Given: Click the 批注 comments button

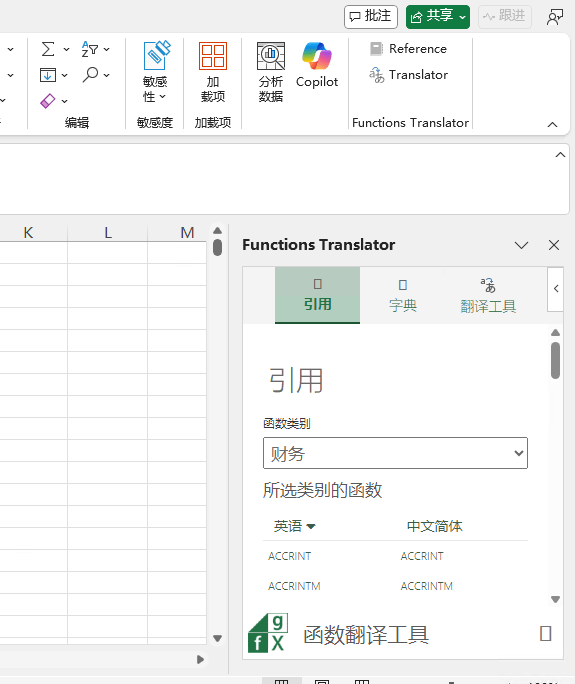Looking at the screenshot, I should [x=371, y=17].
